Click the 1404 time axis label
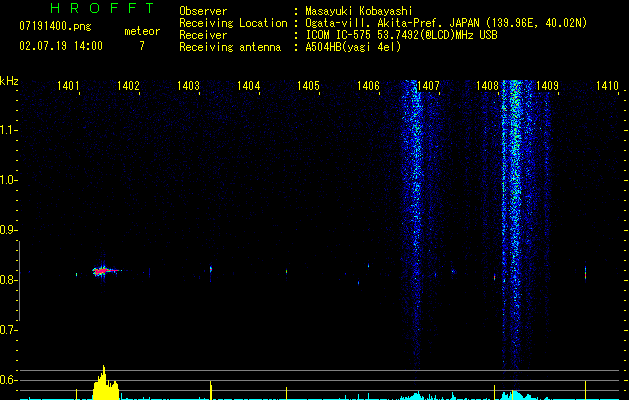 click(x=248, y=86)
